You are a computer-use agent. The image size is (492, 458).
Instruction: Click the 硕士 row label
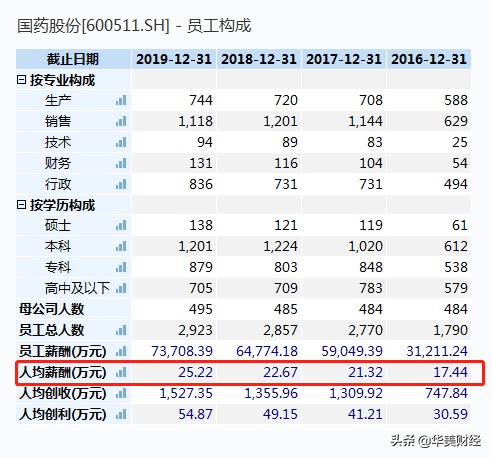[58, 225]
